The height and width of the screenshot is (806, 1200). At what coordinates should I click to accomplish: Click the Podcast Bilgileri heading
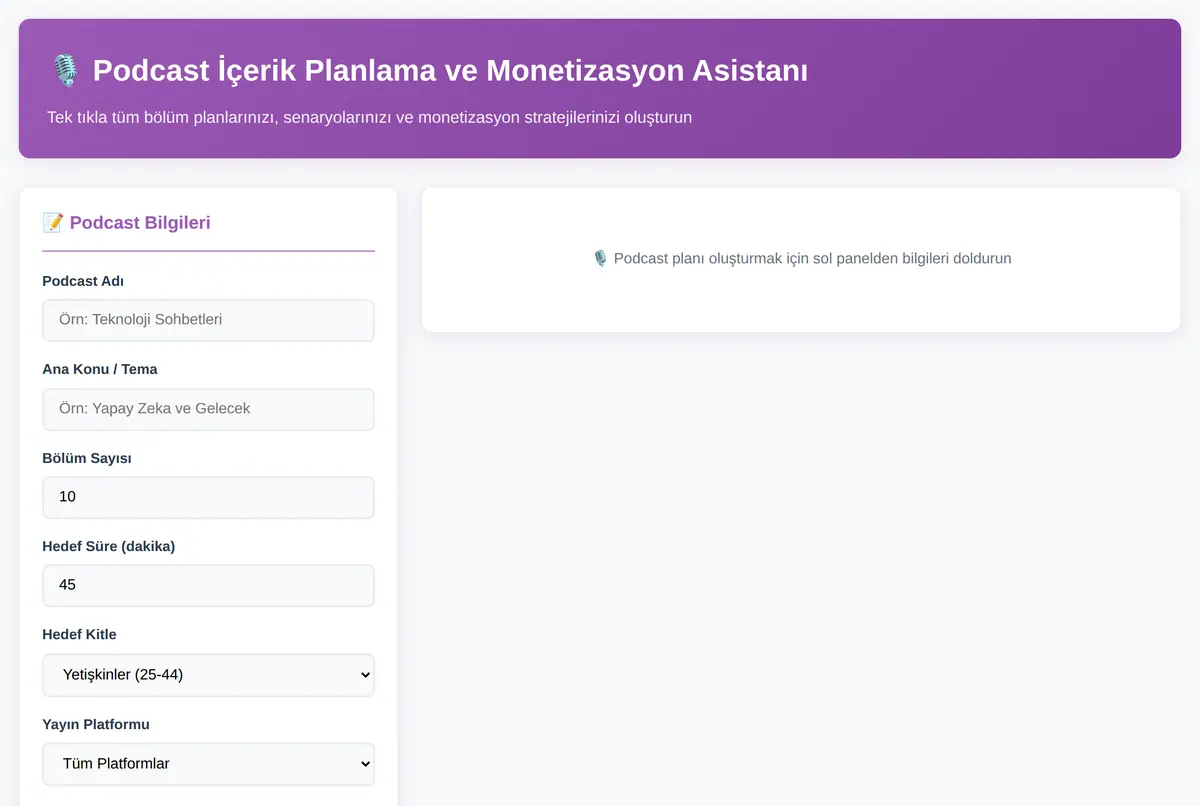pyautogui.click(x=140, y=222)
